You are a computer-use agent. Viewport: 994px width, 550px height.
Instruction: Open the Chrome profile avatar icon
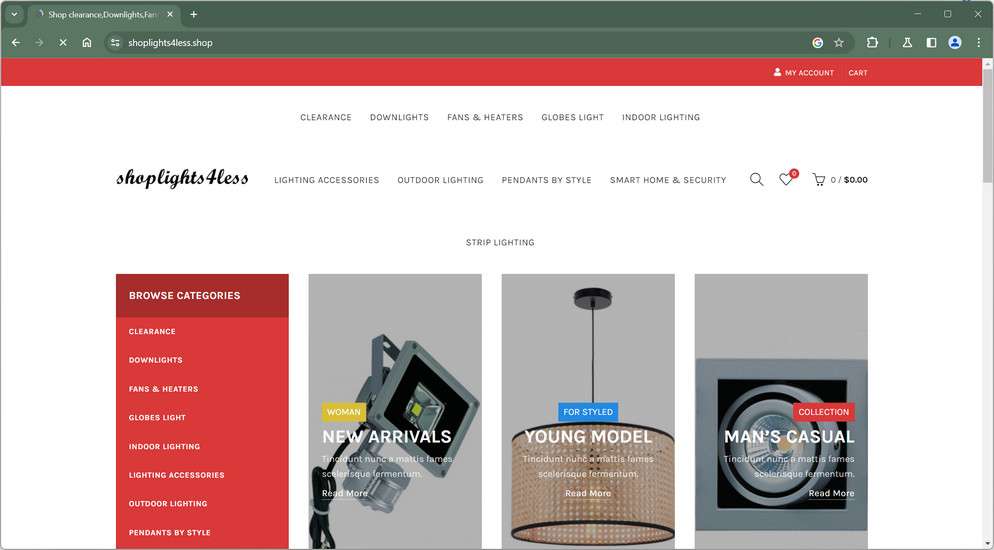click(955, 42)
